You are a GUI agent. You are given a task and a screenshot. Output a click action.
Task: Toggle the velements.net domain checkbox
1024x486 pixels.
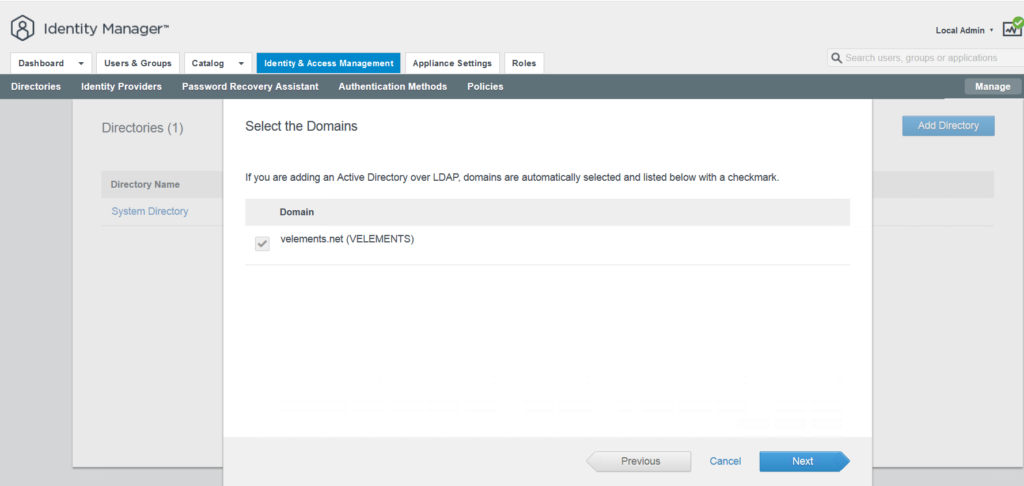(262, 243)
